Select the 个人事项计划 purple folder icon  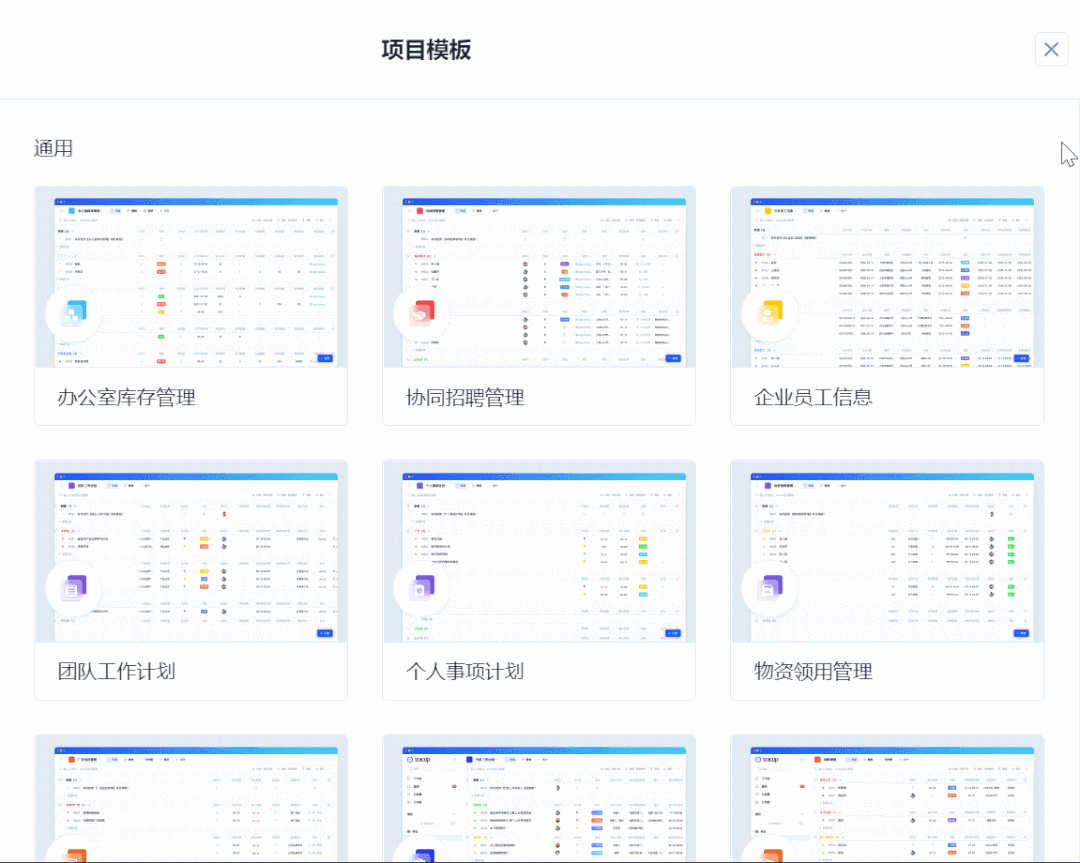coord(422,588)
